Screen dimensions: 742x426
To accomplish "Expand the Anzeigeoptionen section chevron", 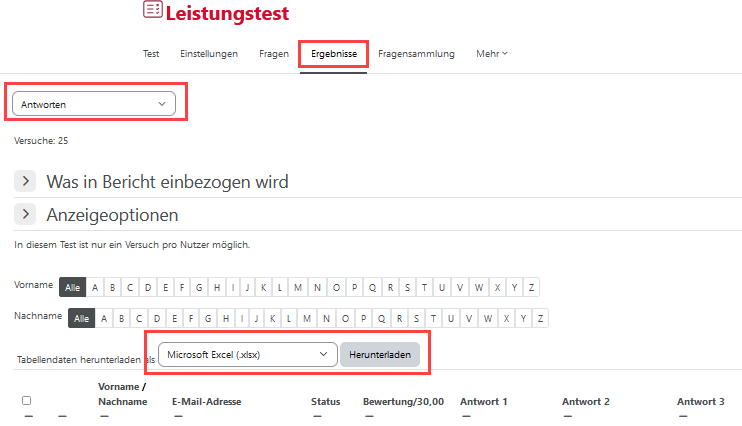I will 25,214.
